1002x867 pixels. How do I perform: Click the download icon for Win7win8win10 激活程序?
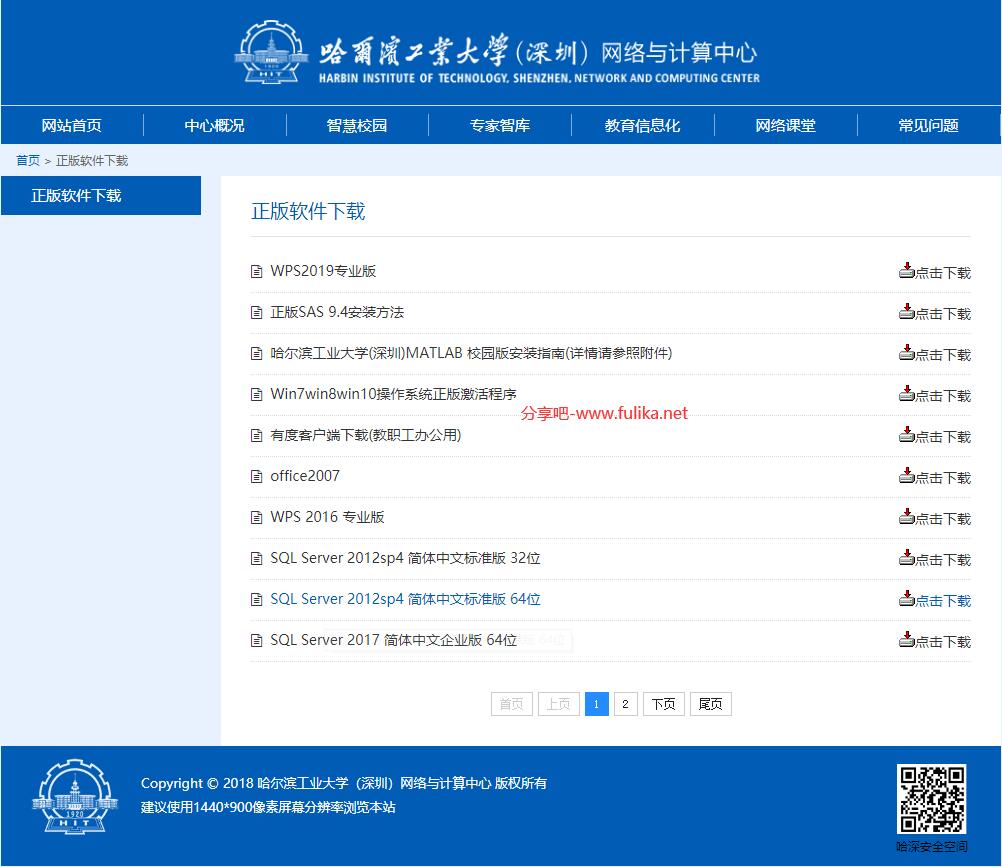[906, 393]
